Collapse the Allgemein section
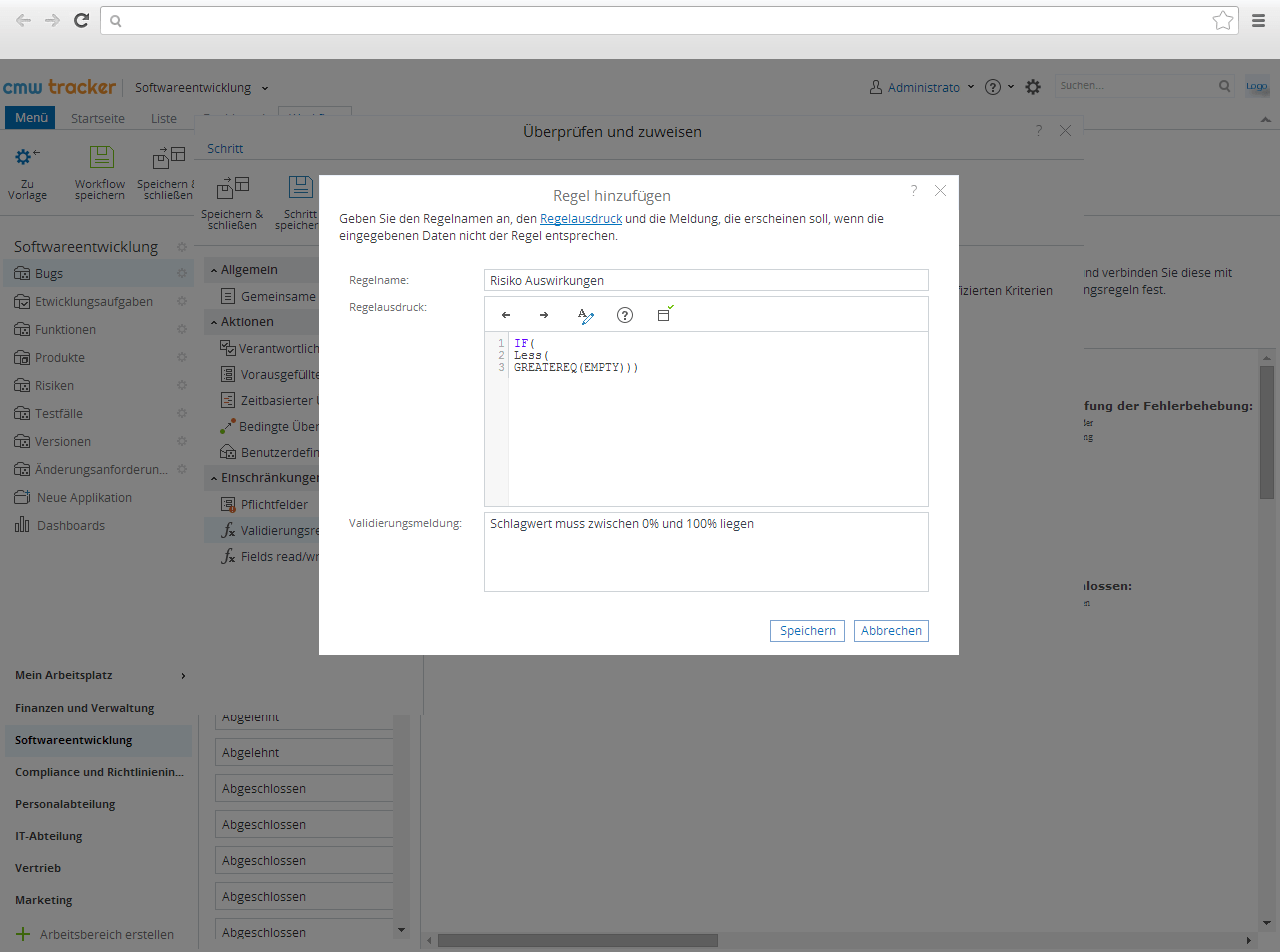Screen dimensions: 1280x952 214,270
